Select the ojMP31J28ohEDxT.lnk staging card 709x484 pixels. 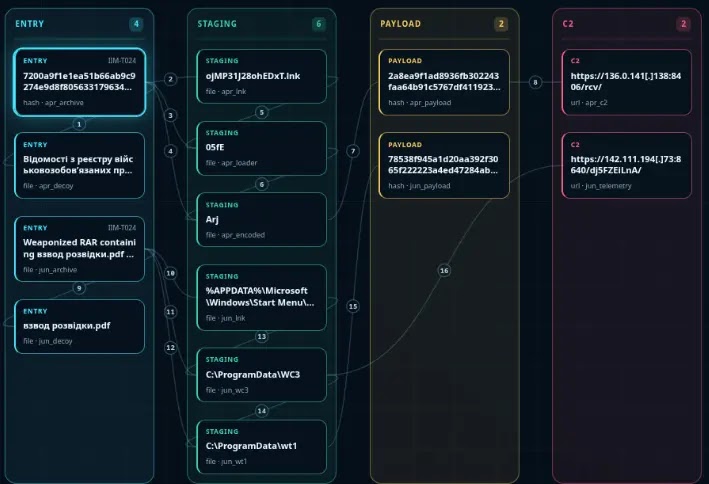[x=262, y=76]
